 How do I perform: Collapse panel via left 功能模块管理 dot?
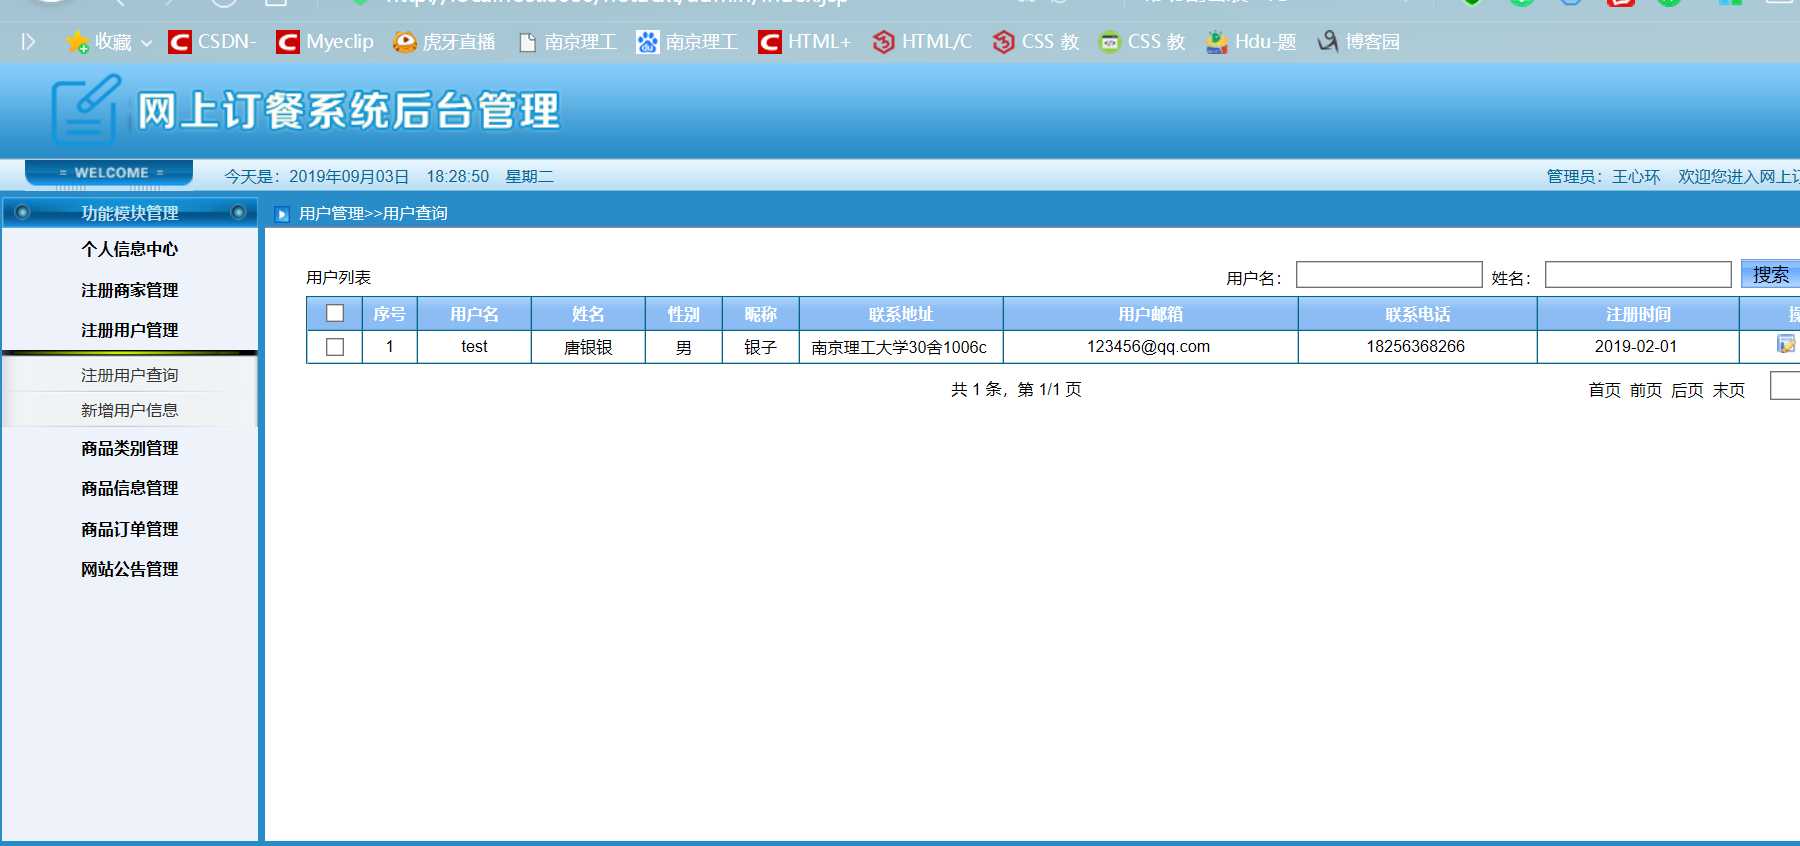[x=22, y=212]
